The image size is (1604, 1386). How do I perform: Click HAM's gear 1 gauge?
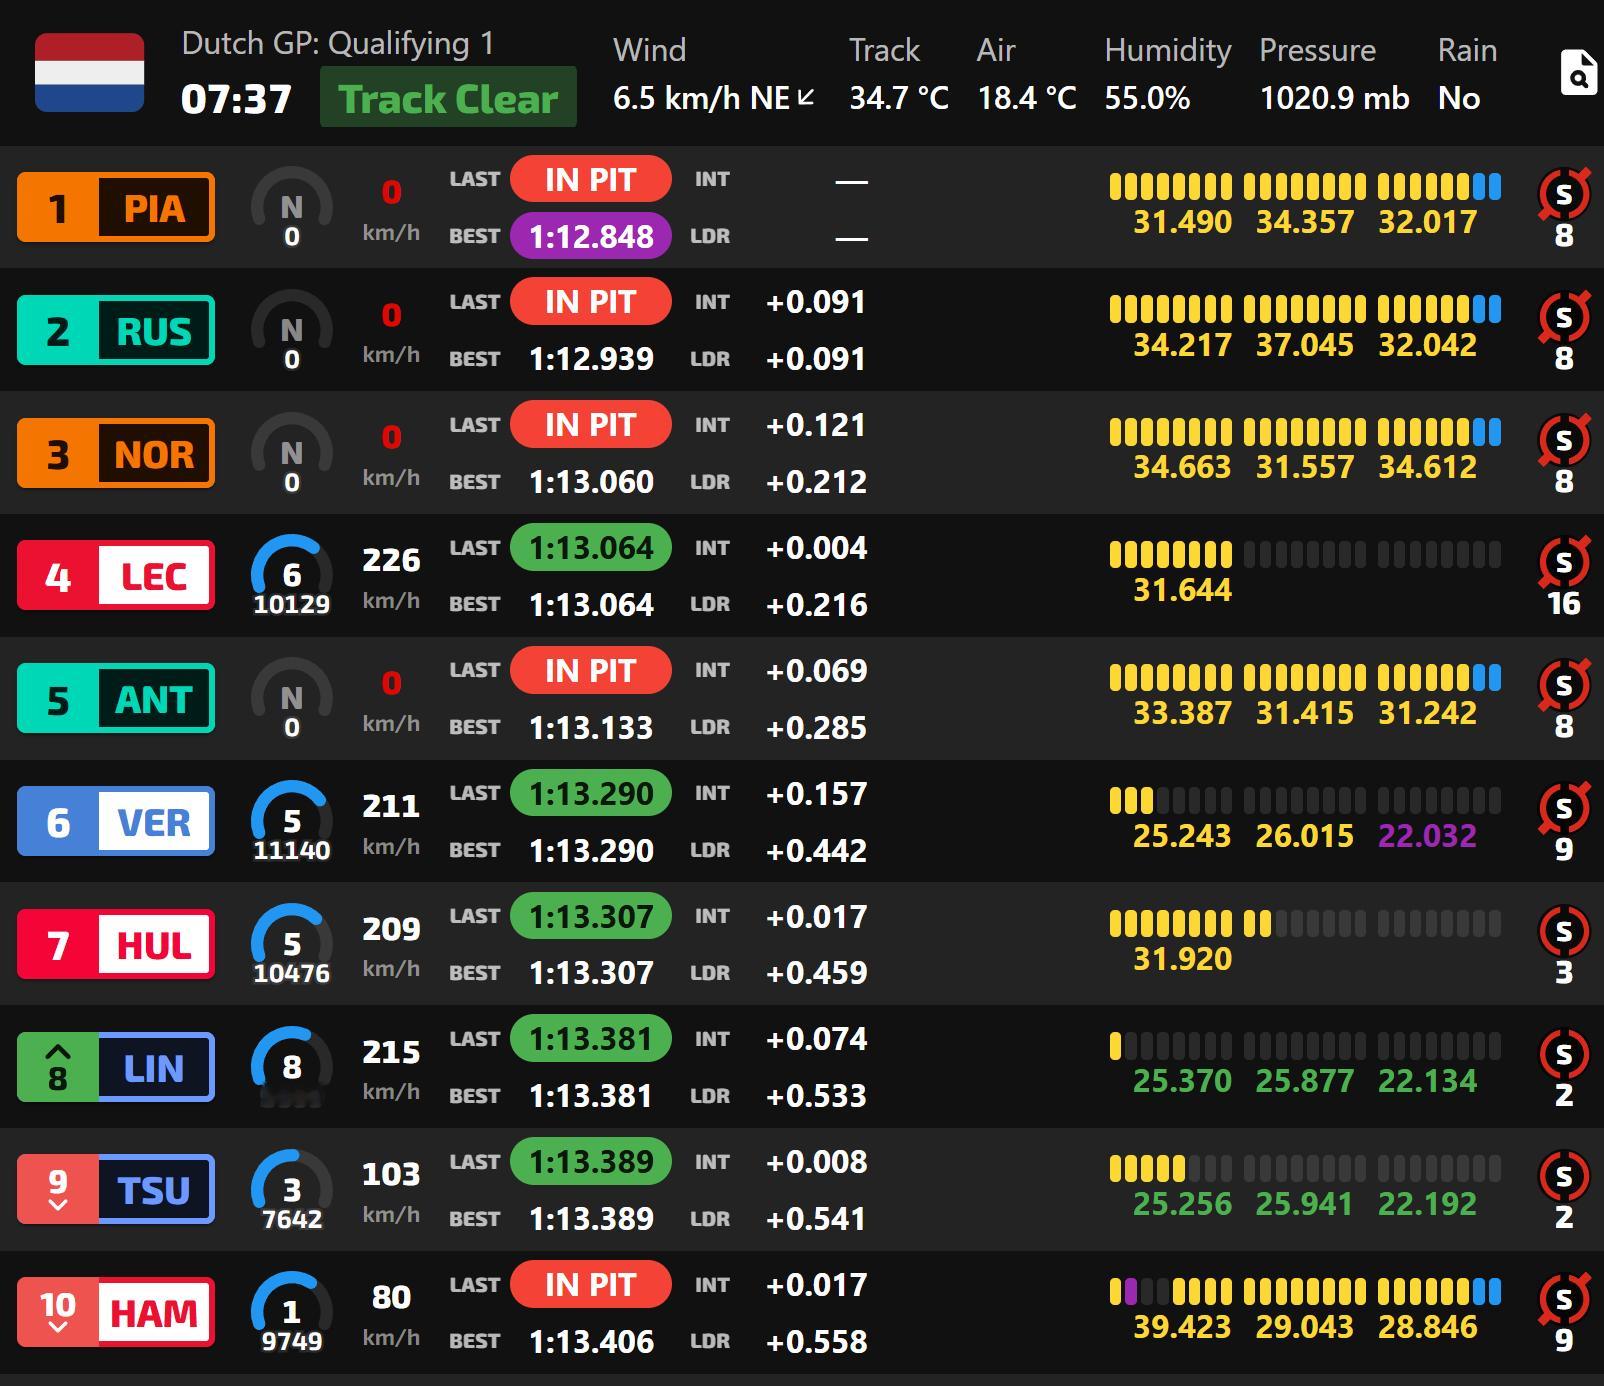pos(291,1314)
